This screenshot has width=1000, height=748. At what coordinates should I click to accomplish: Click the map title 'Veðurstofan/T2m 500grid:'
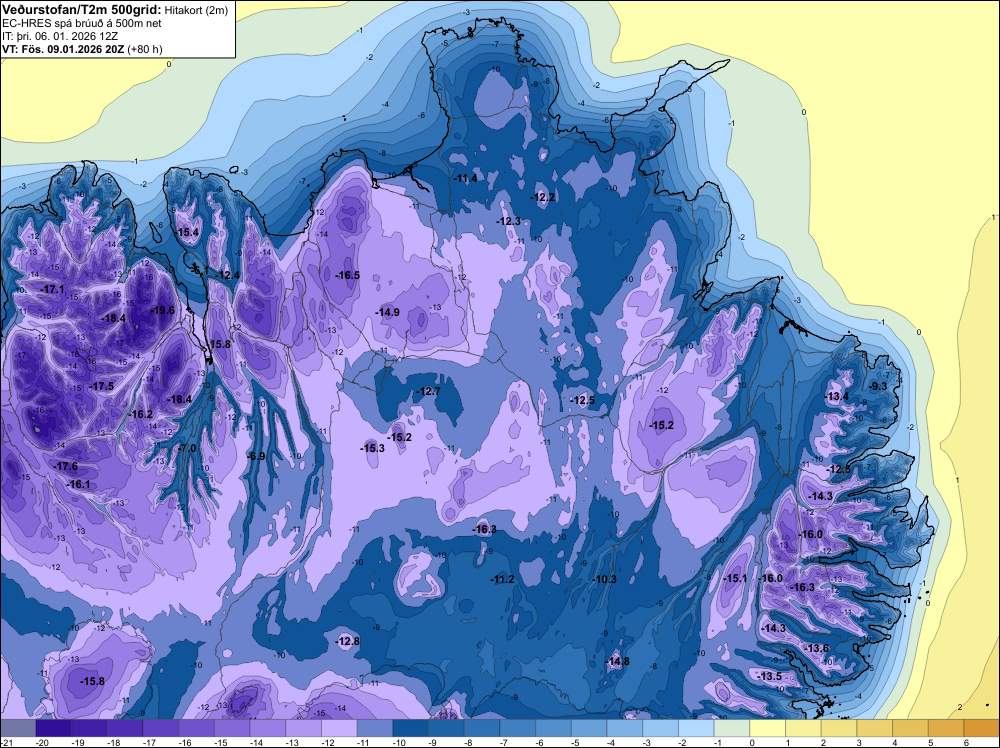(x=82, y=9)
